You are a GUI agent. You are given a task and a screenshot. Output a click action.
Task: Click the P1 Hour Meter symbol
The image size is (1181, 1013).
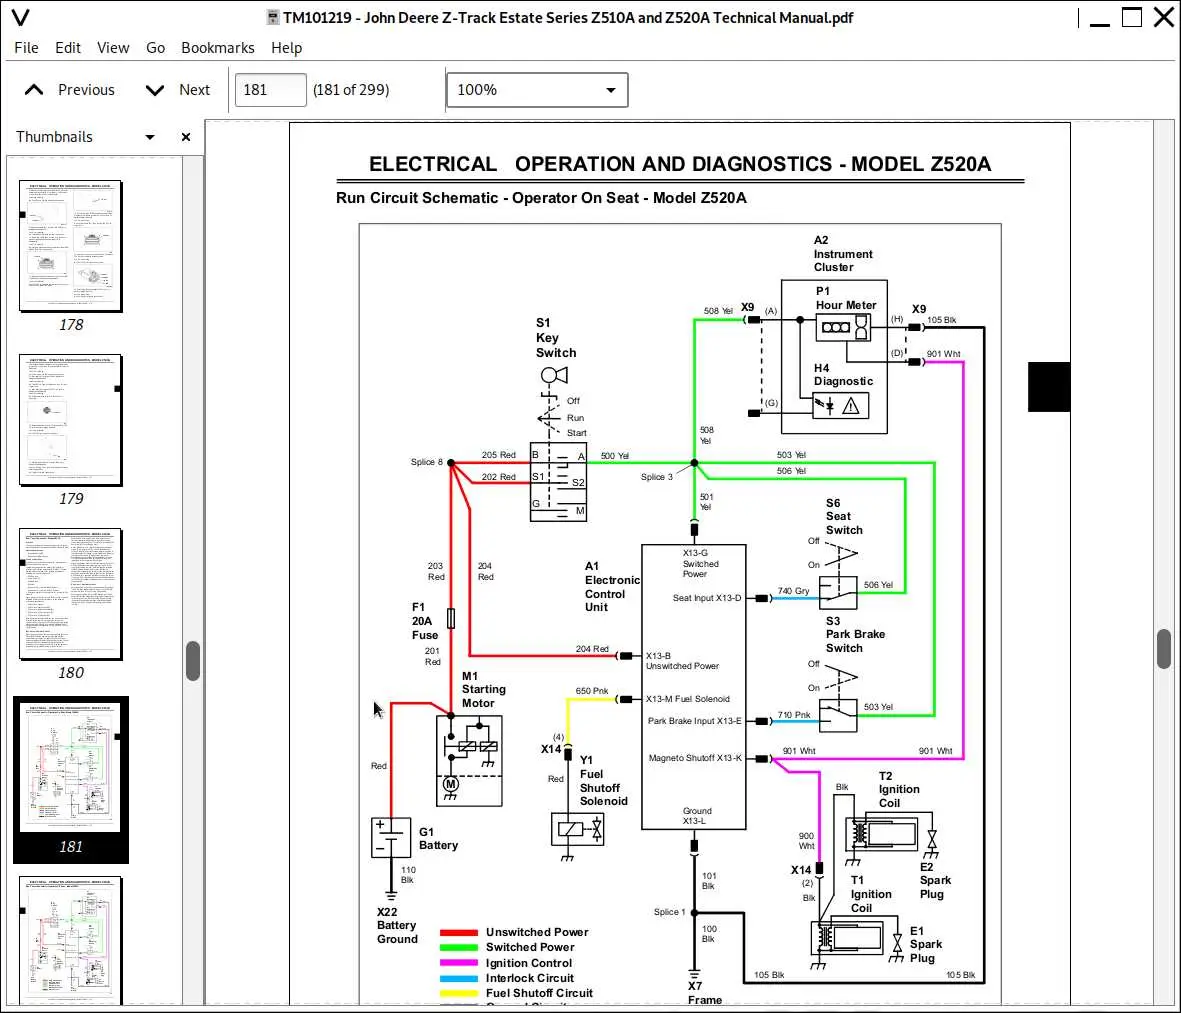click(843, 328)
